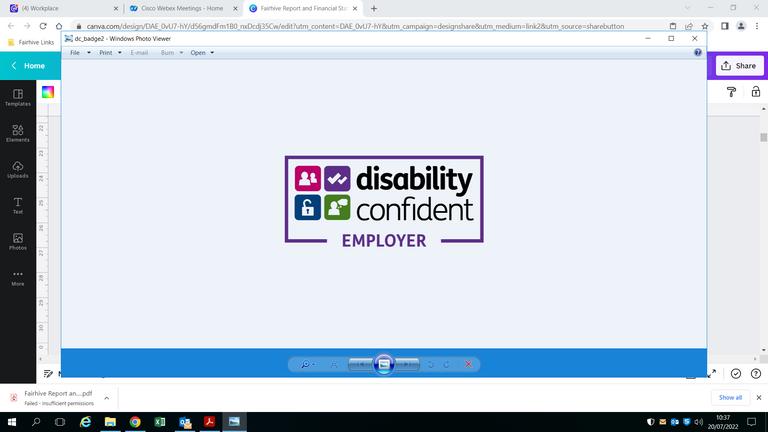
Task: Click the lock icon in Canva toolbar
Action: pos(756,92)
